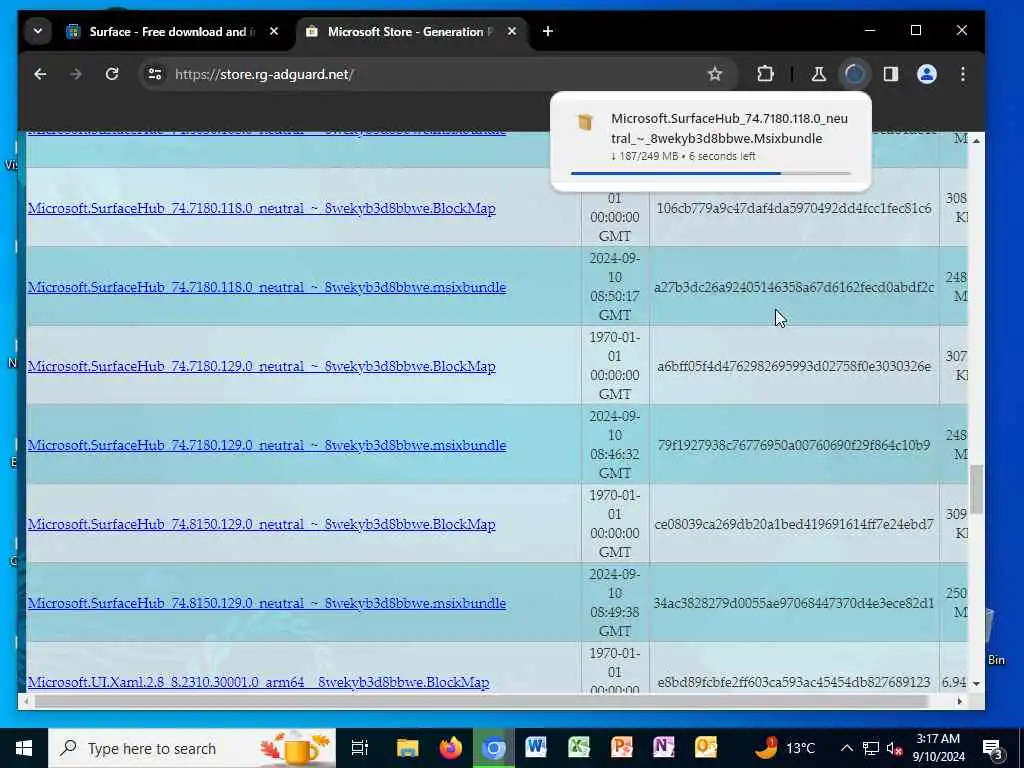This screenshot has width=1024, height=768.
Task: Open OneNote from the taskbar
Action: pyautogui.click(x=664, y=748)
